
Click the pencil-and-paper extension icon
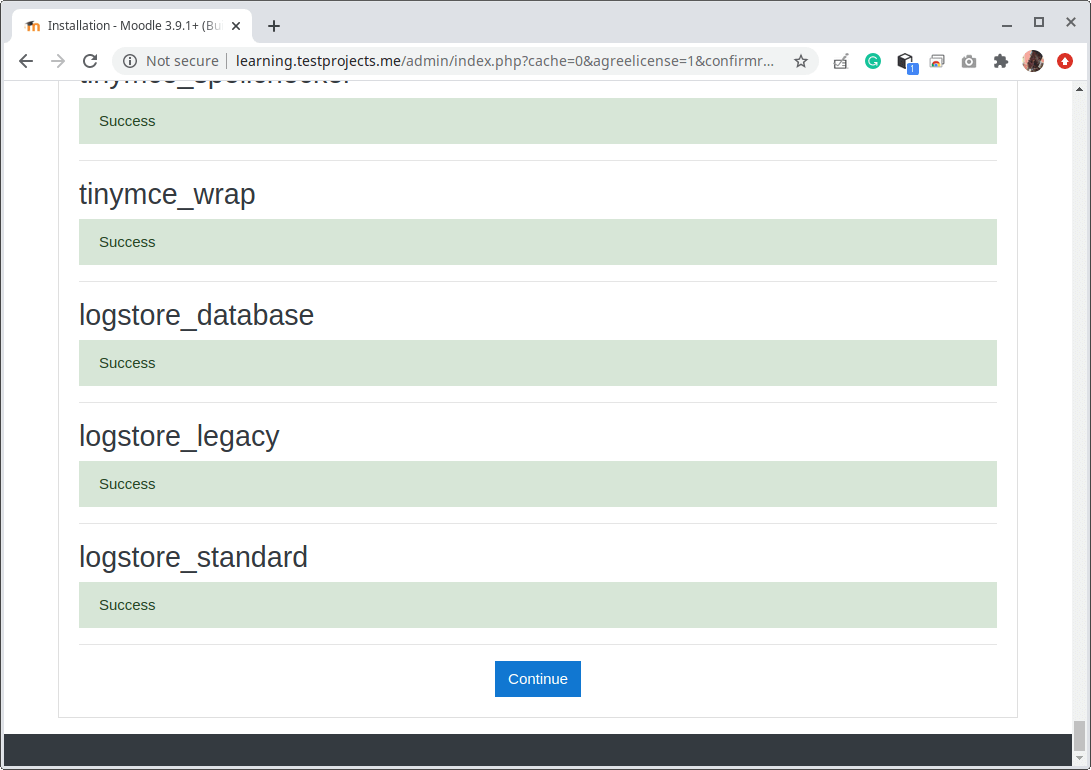tap(841, 61)
